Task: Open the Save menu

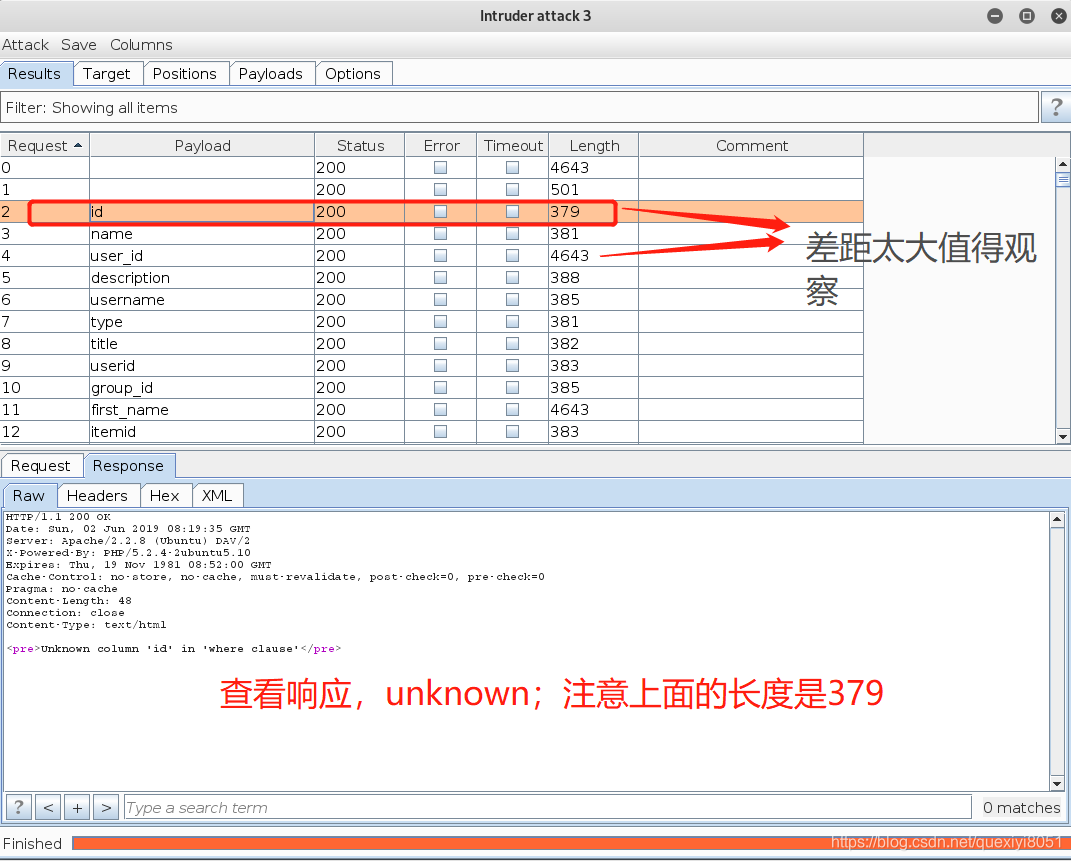Action: pos(79,44)
